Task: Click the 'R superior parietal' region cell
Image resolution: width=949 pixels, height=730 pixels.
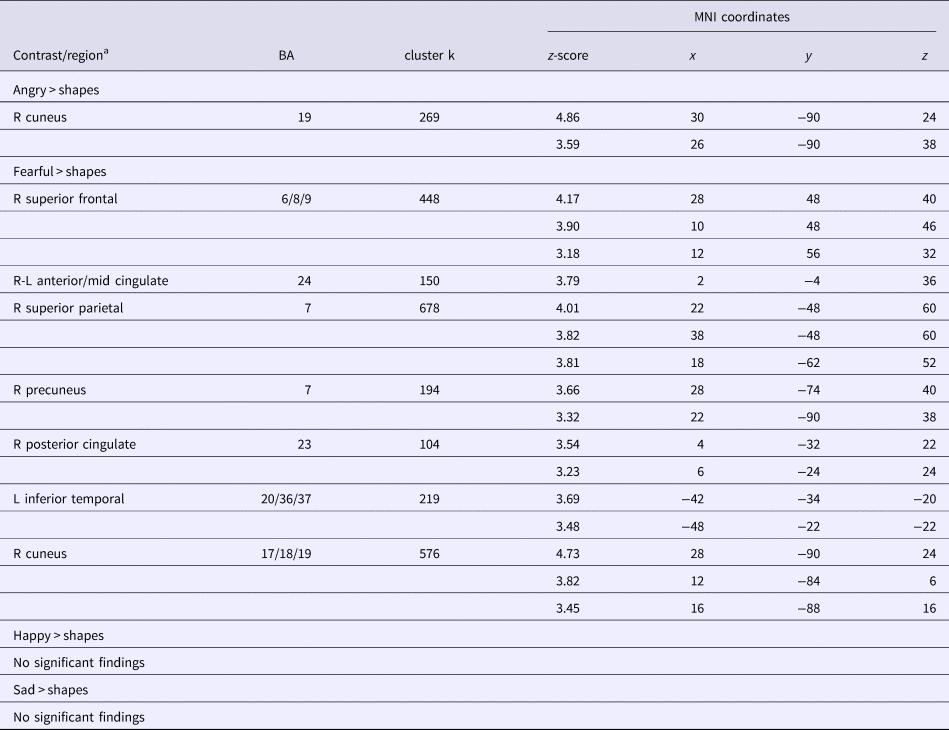Action: [x=67, y=308]
